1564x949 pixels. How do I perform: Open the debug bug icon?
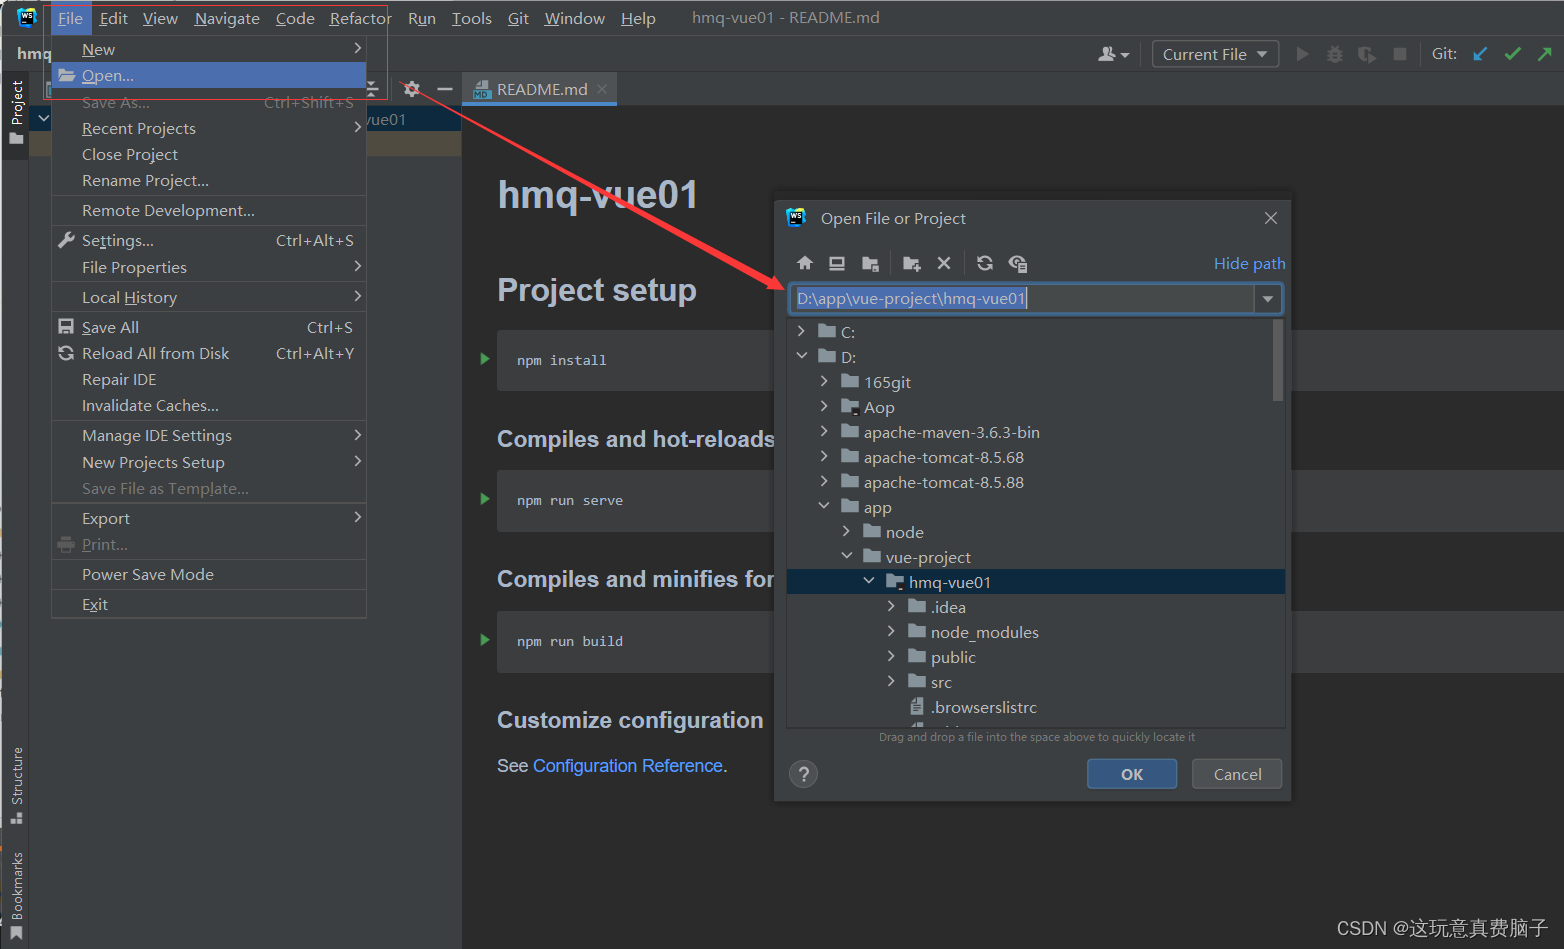(1334, 54)
